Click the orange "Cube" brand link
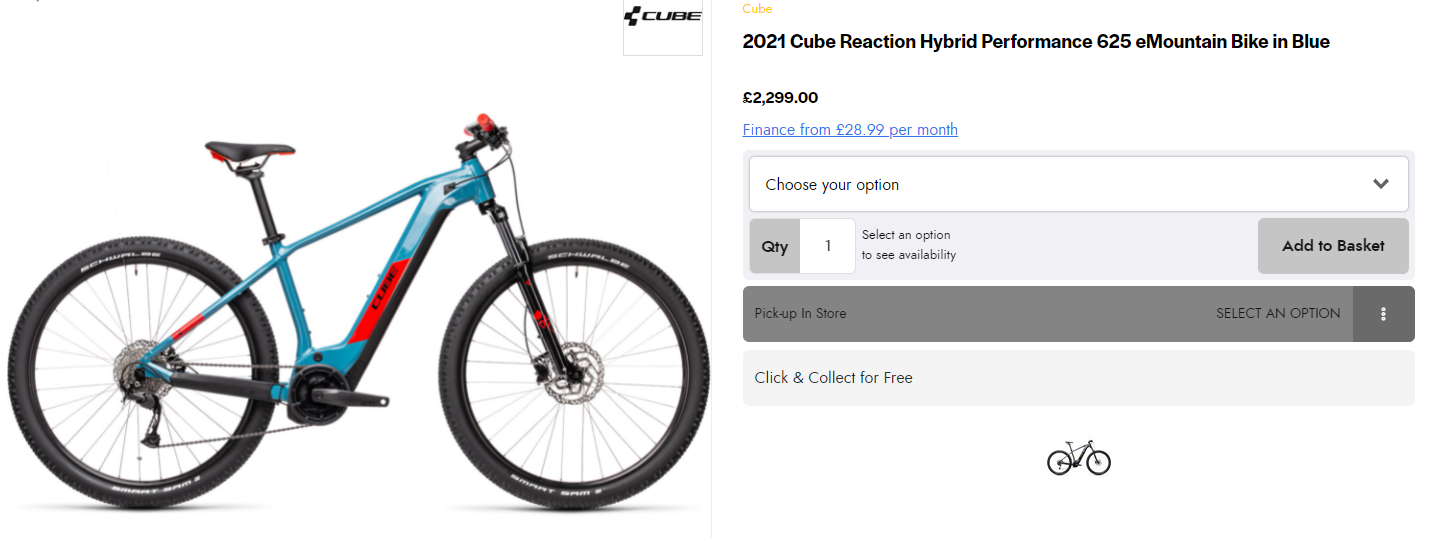 coord(757,9)
